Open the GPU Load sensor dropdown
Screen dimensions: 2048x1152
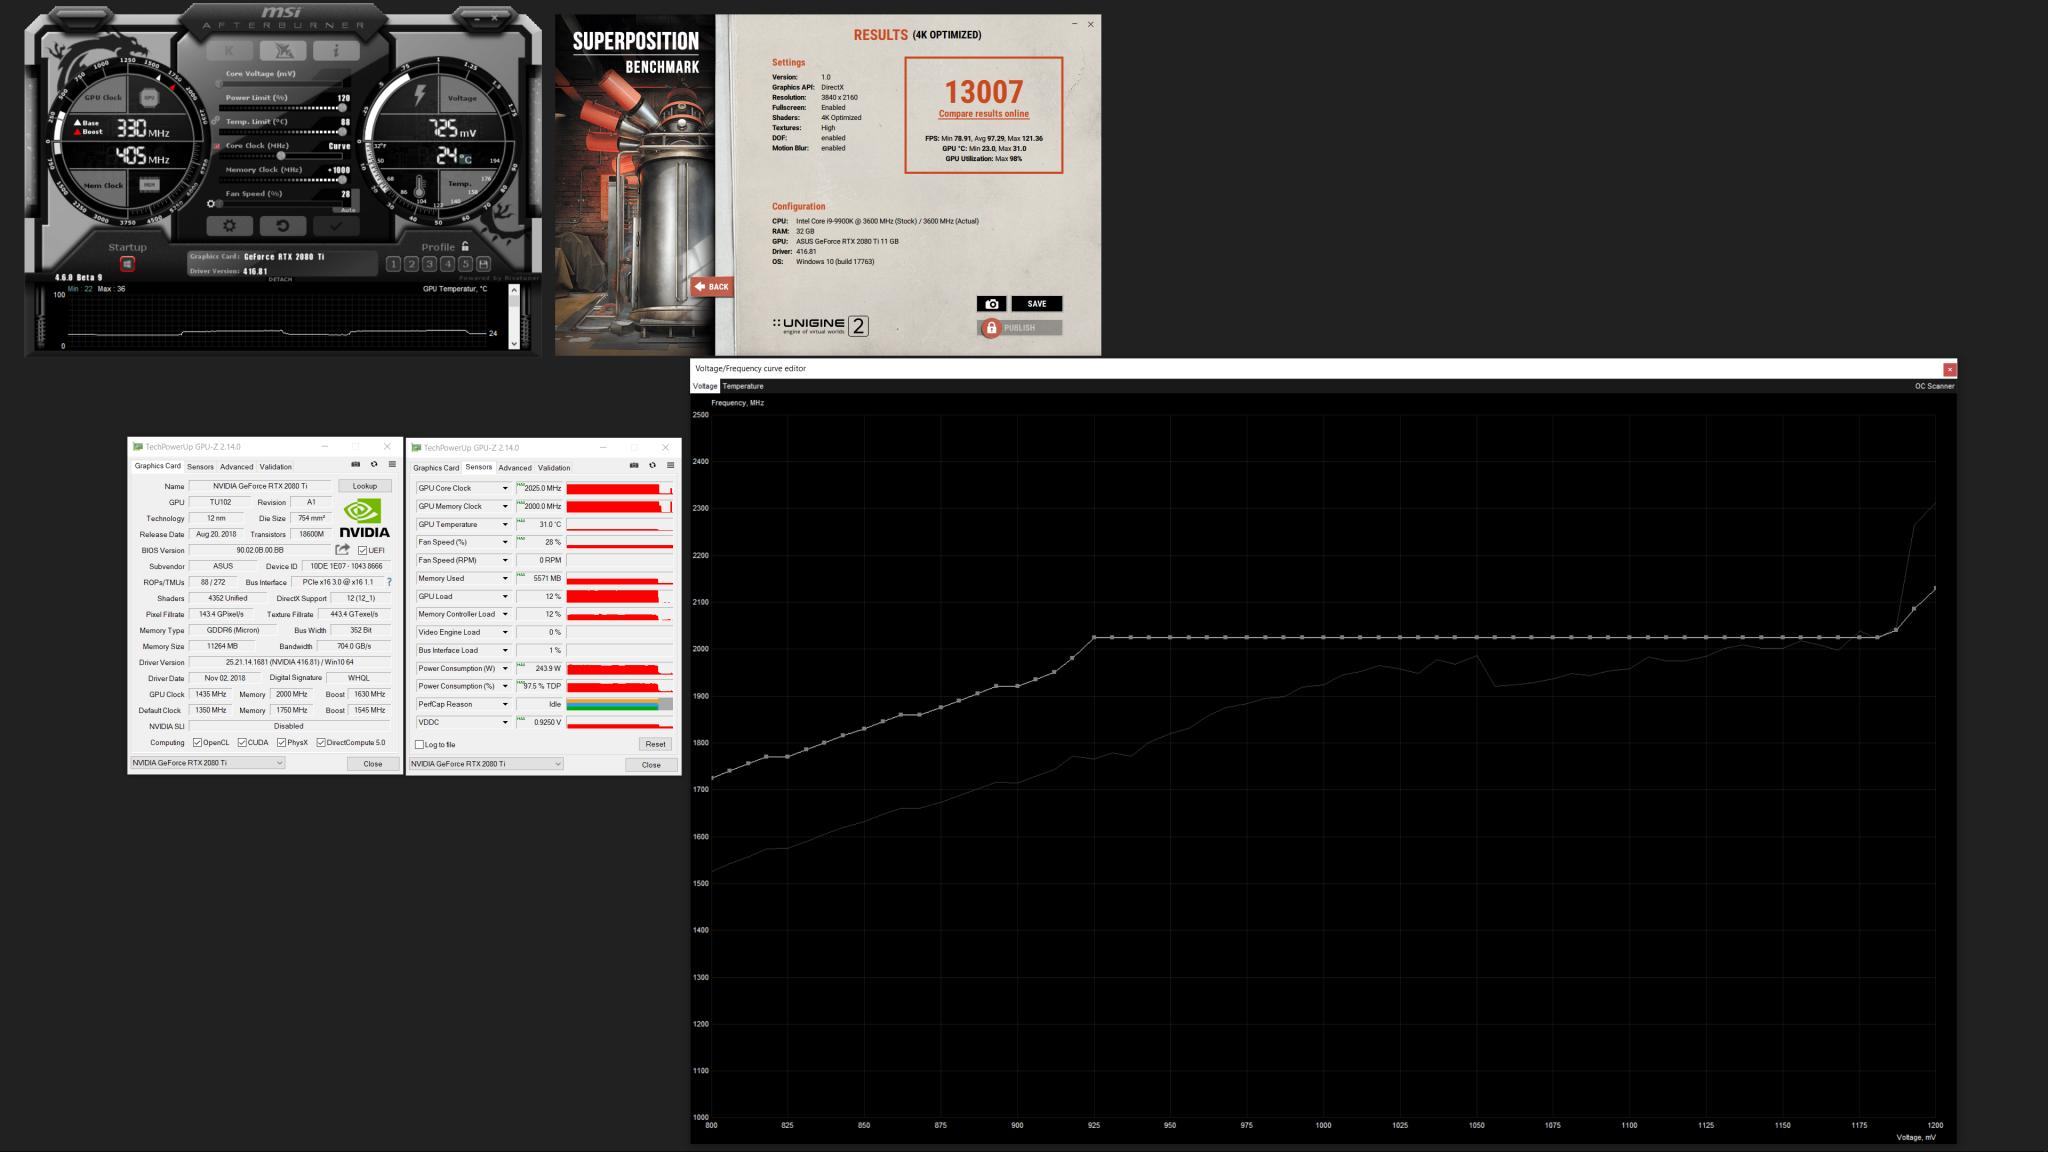505,596
